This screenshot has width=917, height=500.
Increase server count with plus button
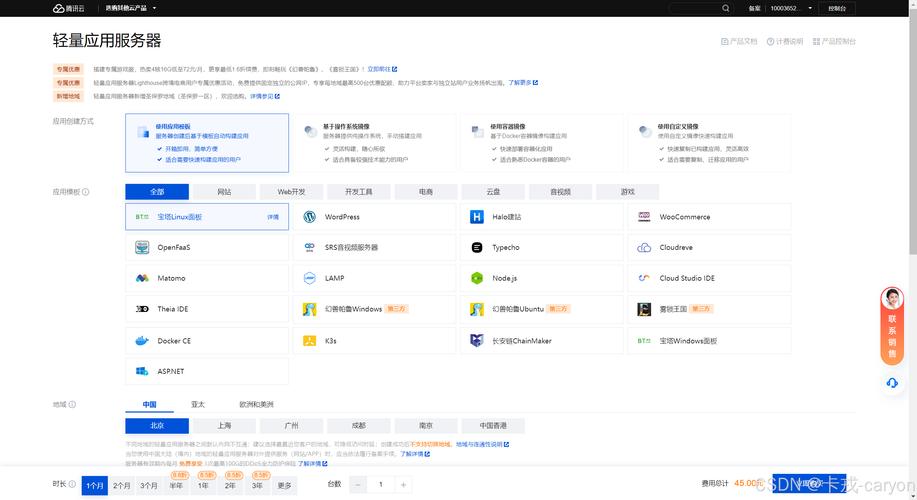tap(403, 484)
